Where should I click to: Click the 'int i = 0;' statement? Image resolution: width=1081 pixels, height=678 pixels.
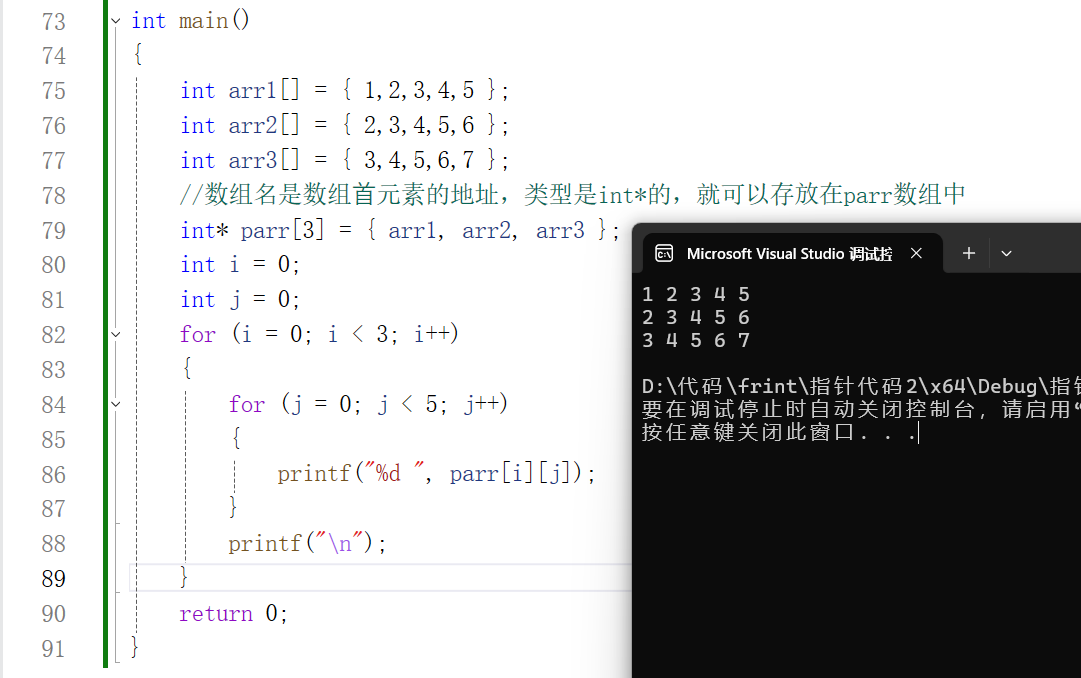tap(240, 264)
